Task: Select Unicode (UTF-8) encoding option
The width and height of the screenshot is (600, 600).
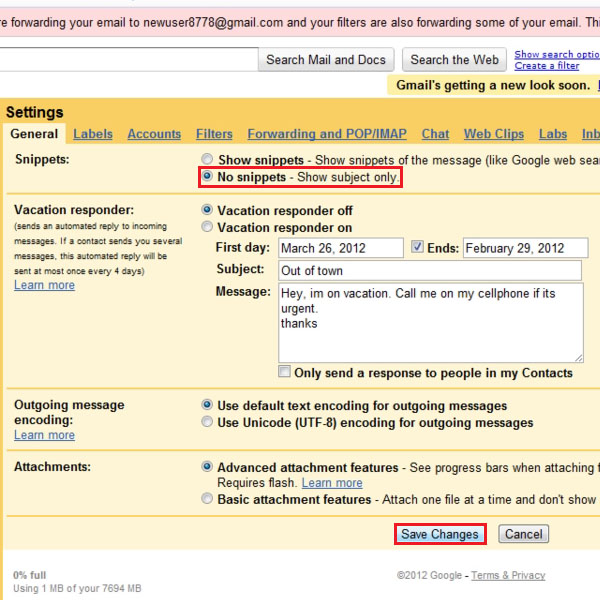Action: point(207,422)
